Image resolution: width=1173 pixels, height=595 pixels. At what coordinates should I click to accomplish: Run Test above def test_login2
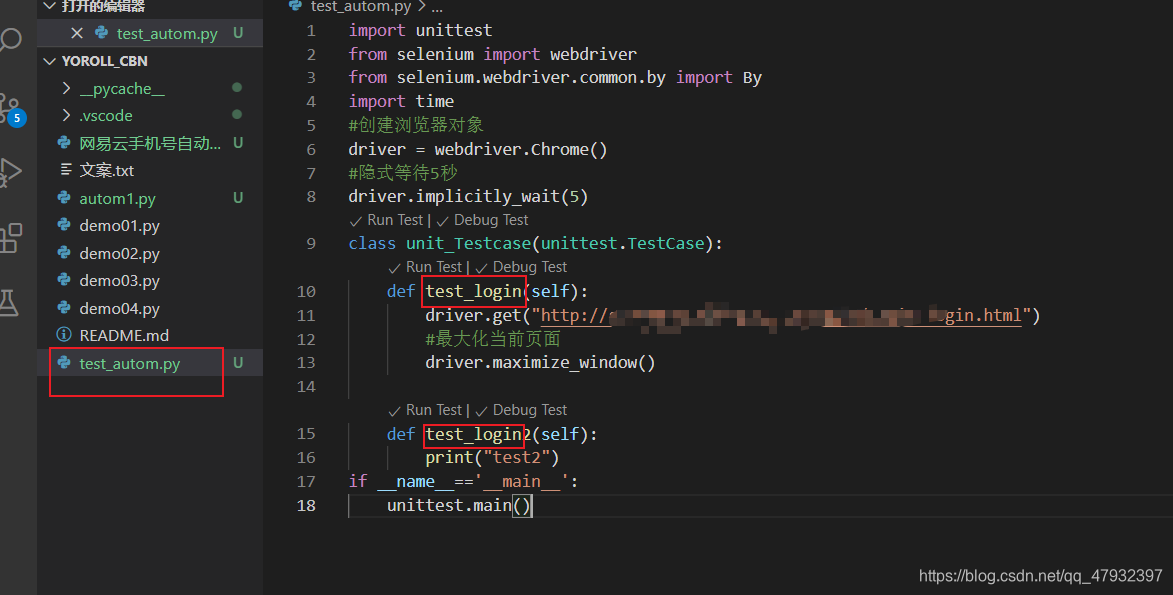point(433,410)
